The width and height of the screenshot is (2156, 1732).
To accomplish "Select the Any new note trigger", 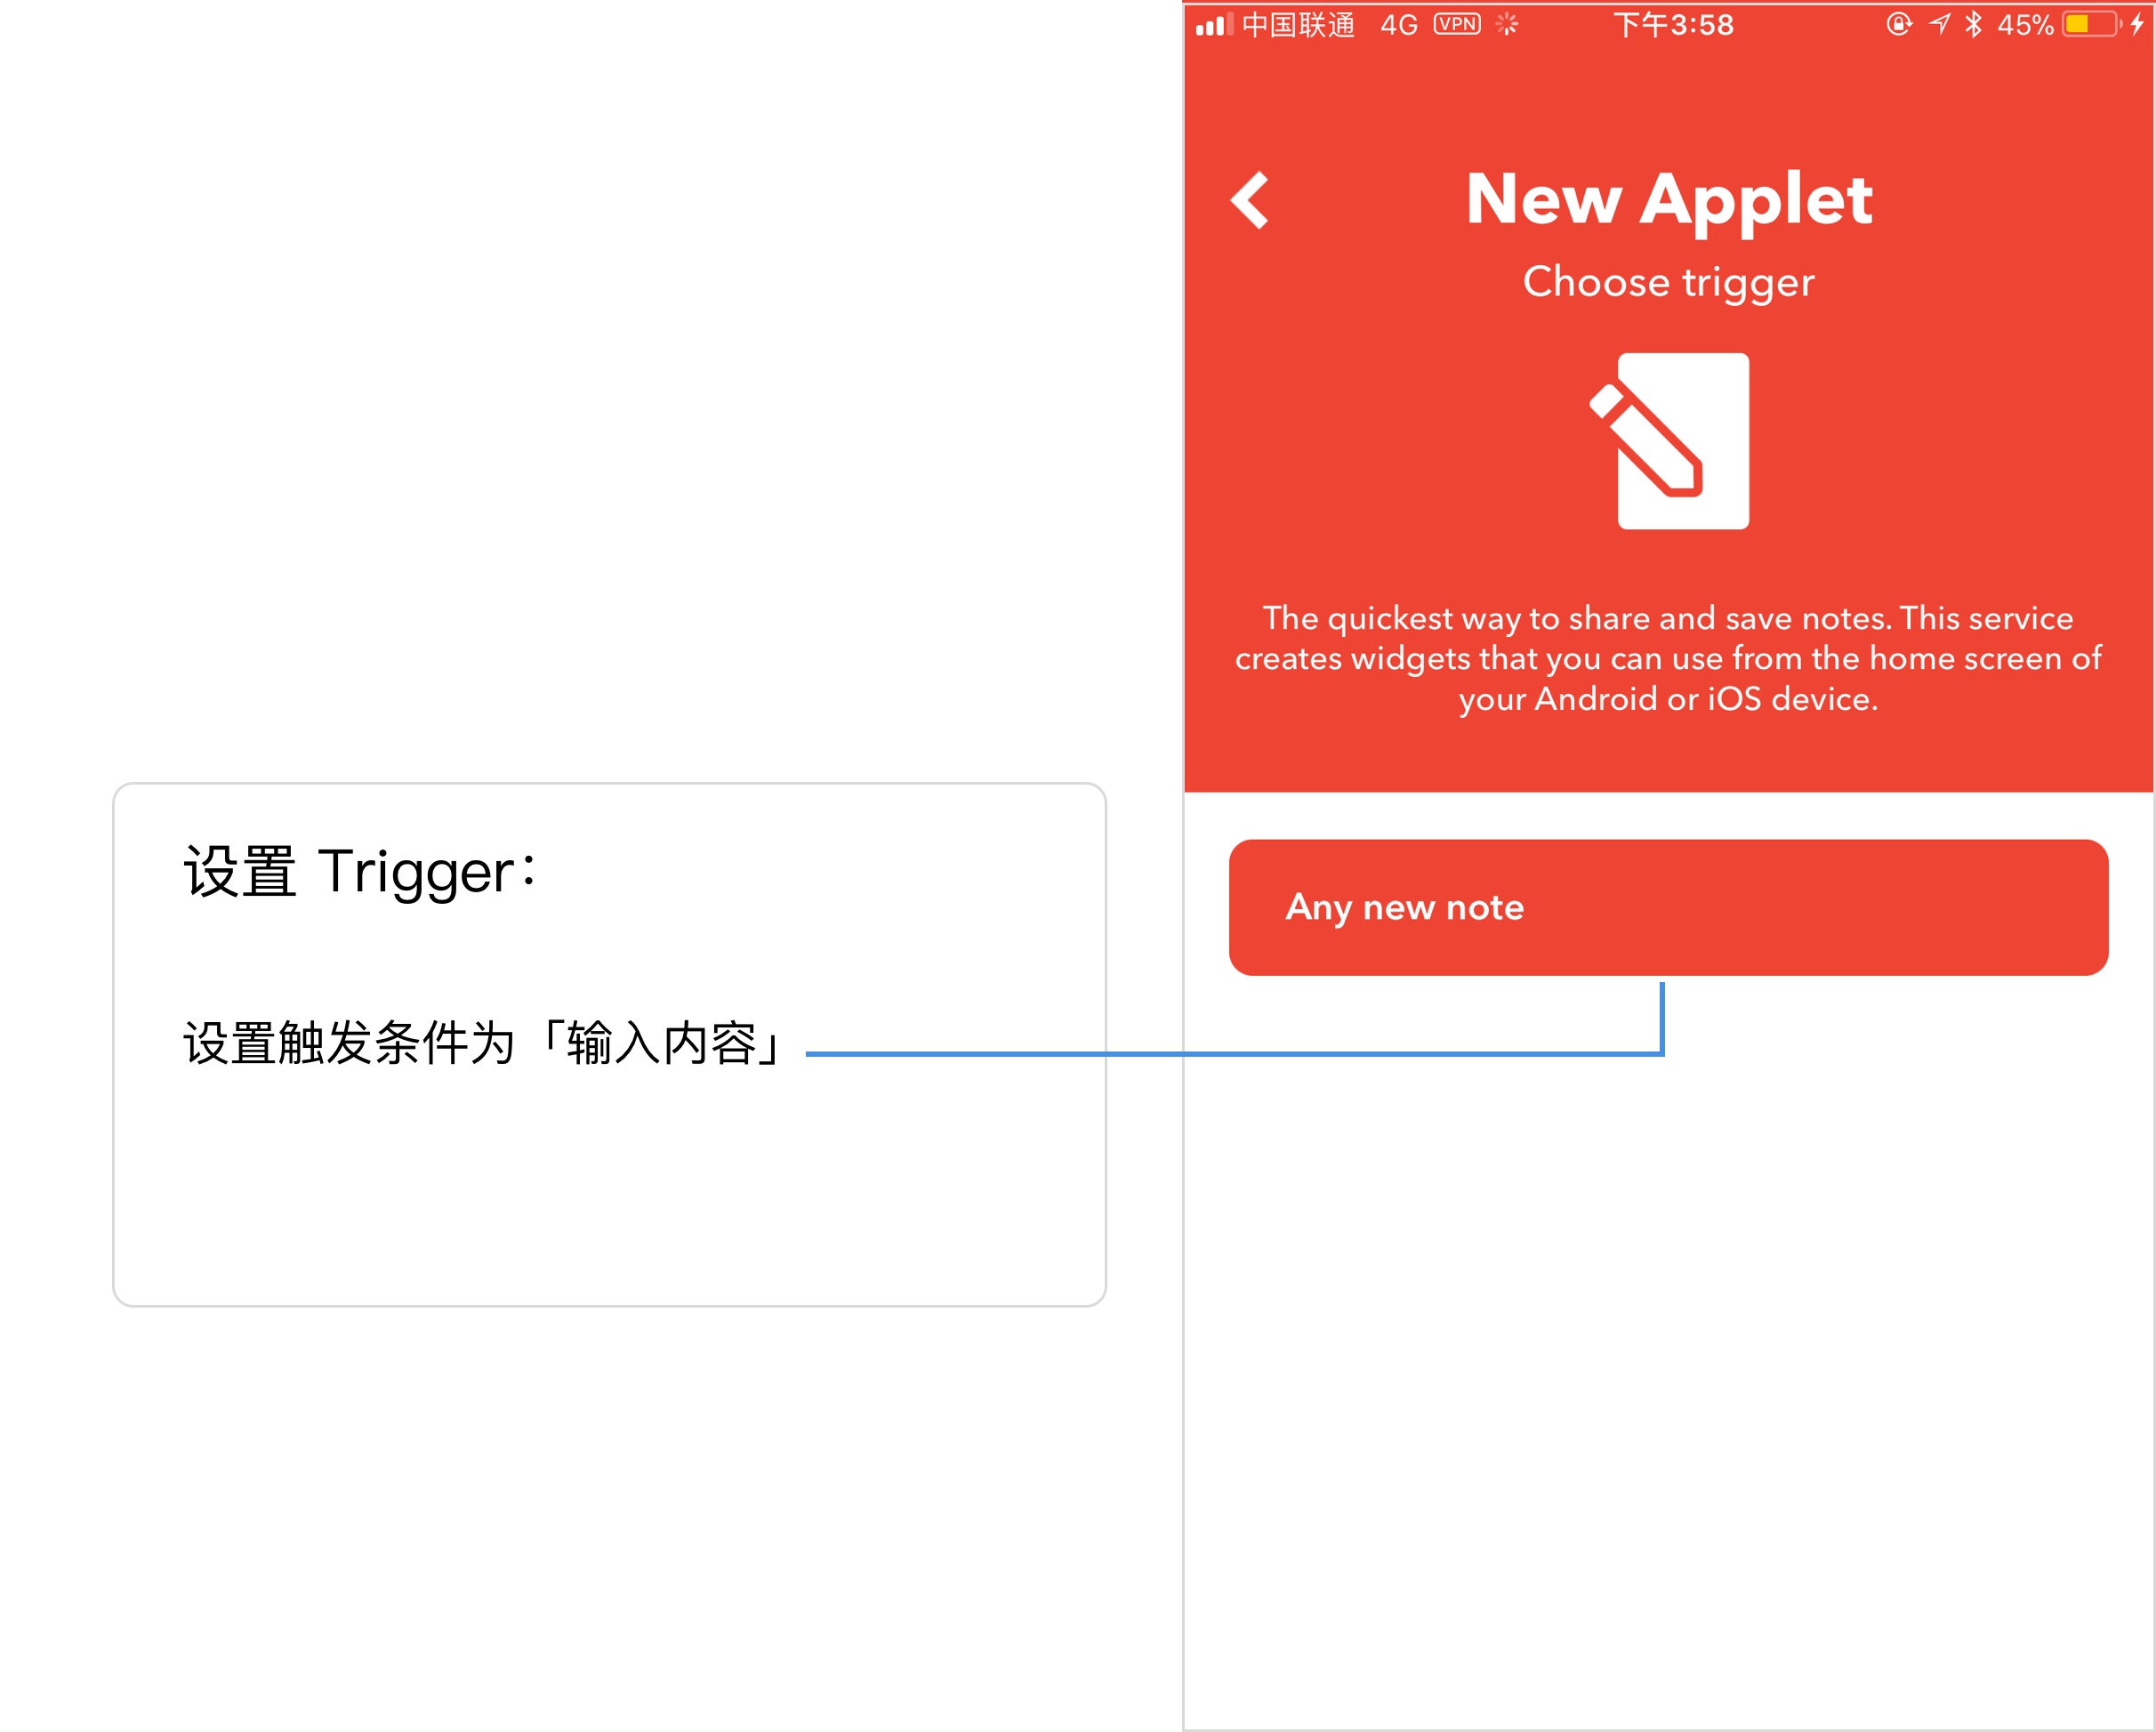I will [x=1668, y=907].
